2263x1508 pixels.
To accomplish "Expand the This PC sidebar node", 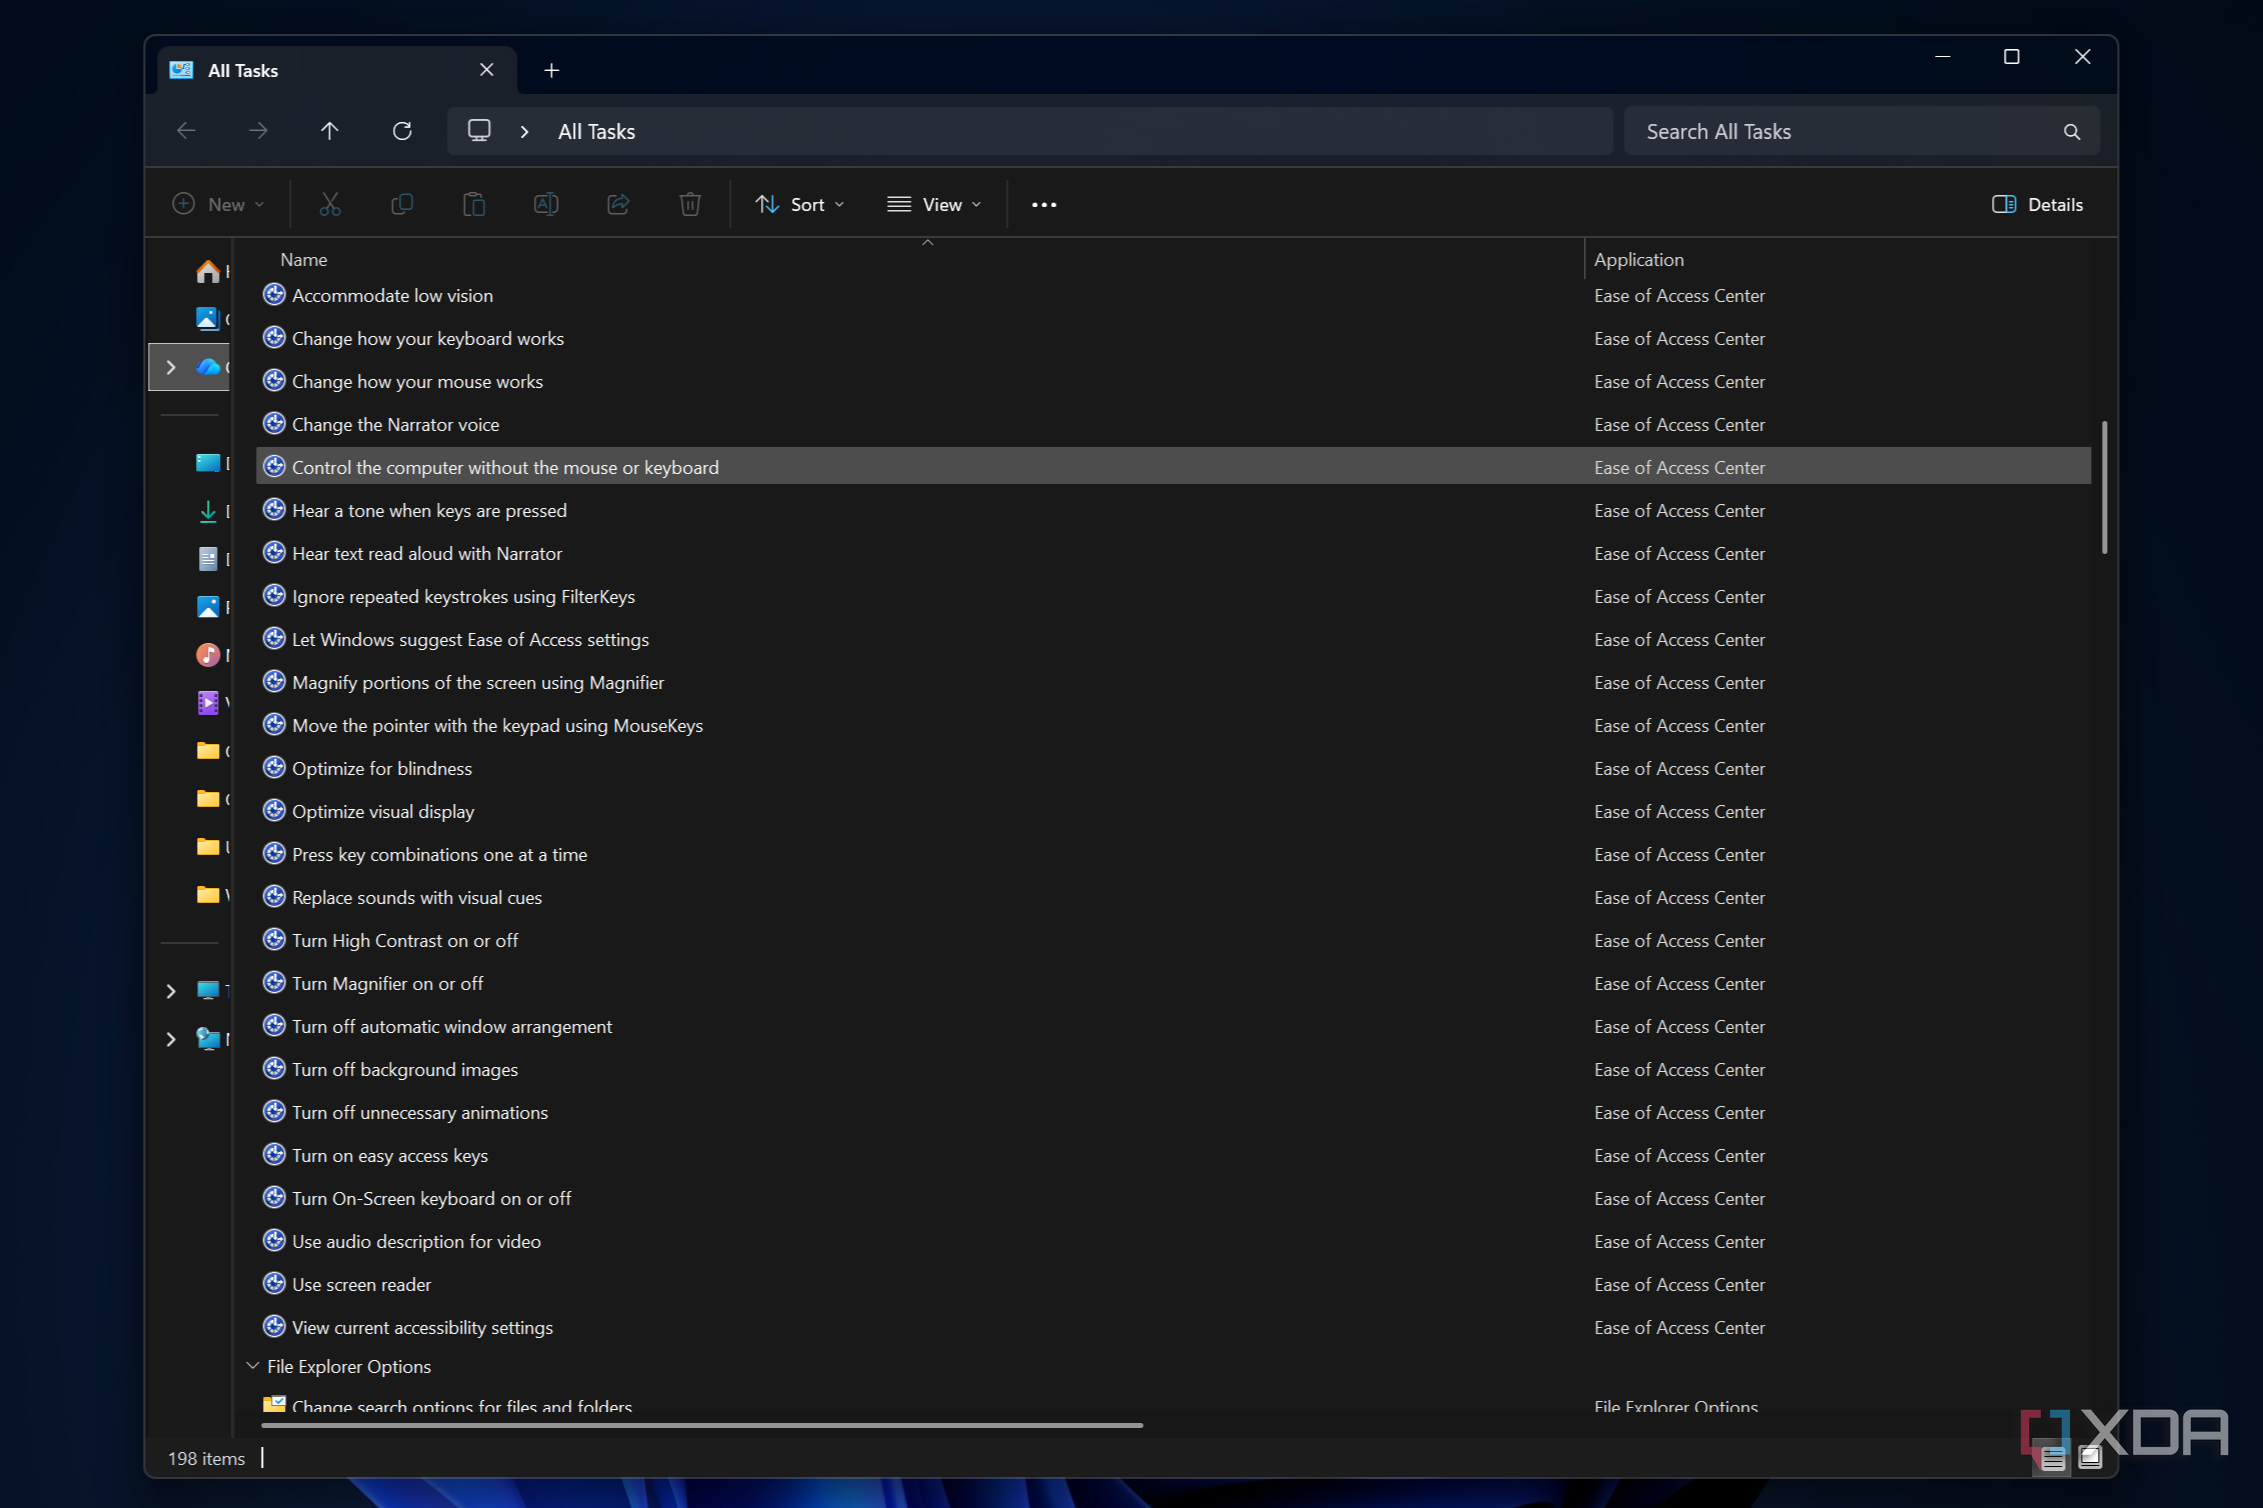I will point(171,991).
